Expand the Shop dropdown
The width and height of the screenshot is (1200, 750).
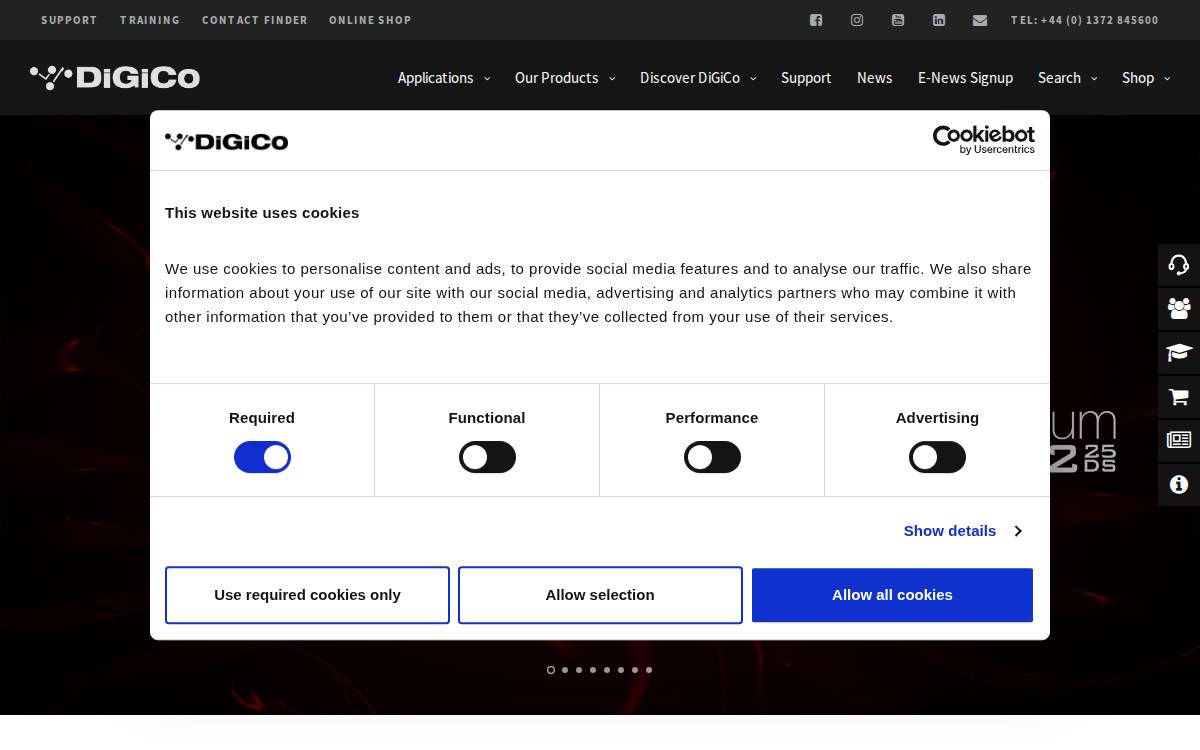[x=1146, y=78]
